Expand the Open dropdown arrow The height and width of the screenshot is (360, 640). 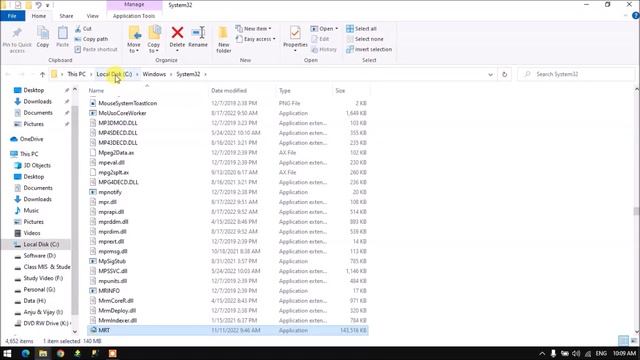(336, 29)
